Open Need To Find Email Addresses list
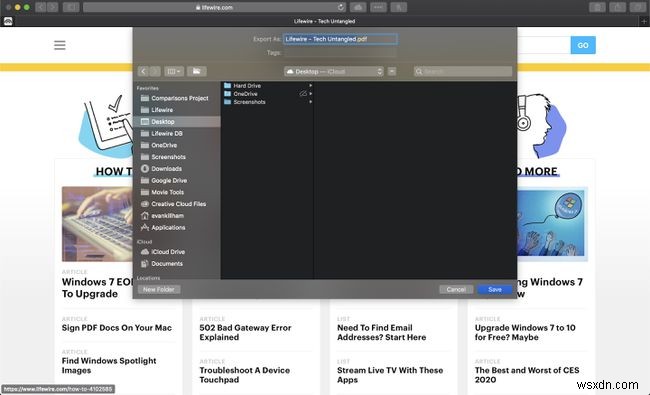The width and height of the screenshot is (650, 395). tap(381, 332)
